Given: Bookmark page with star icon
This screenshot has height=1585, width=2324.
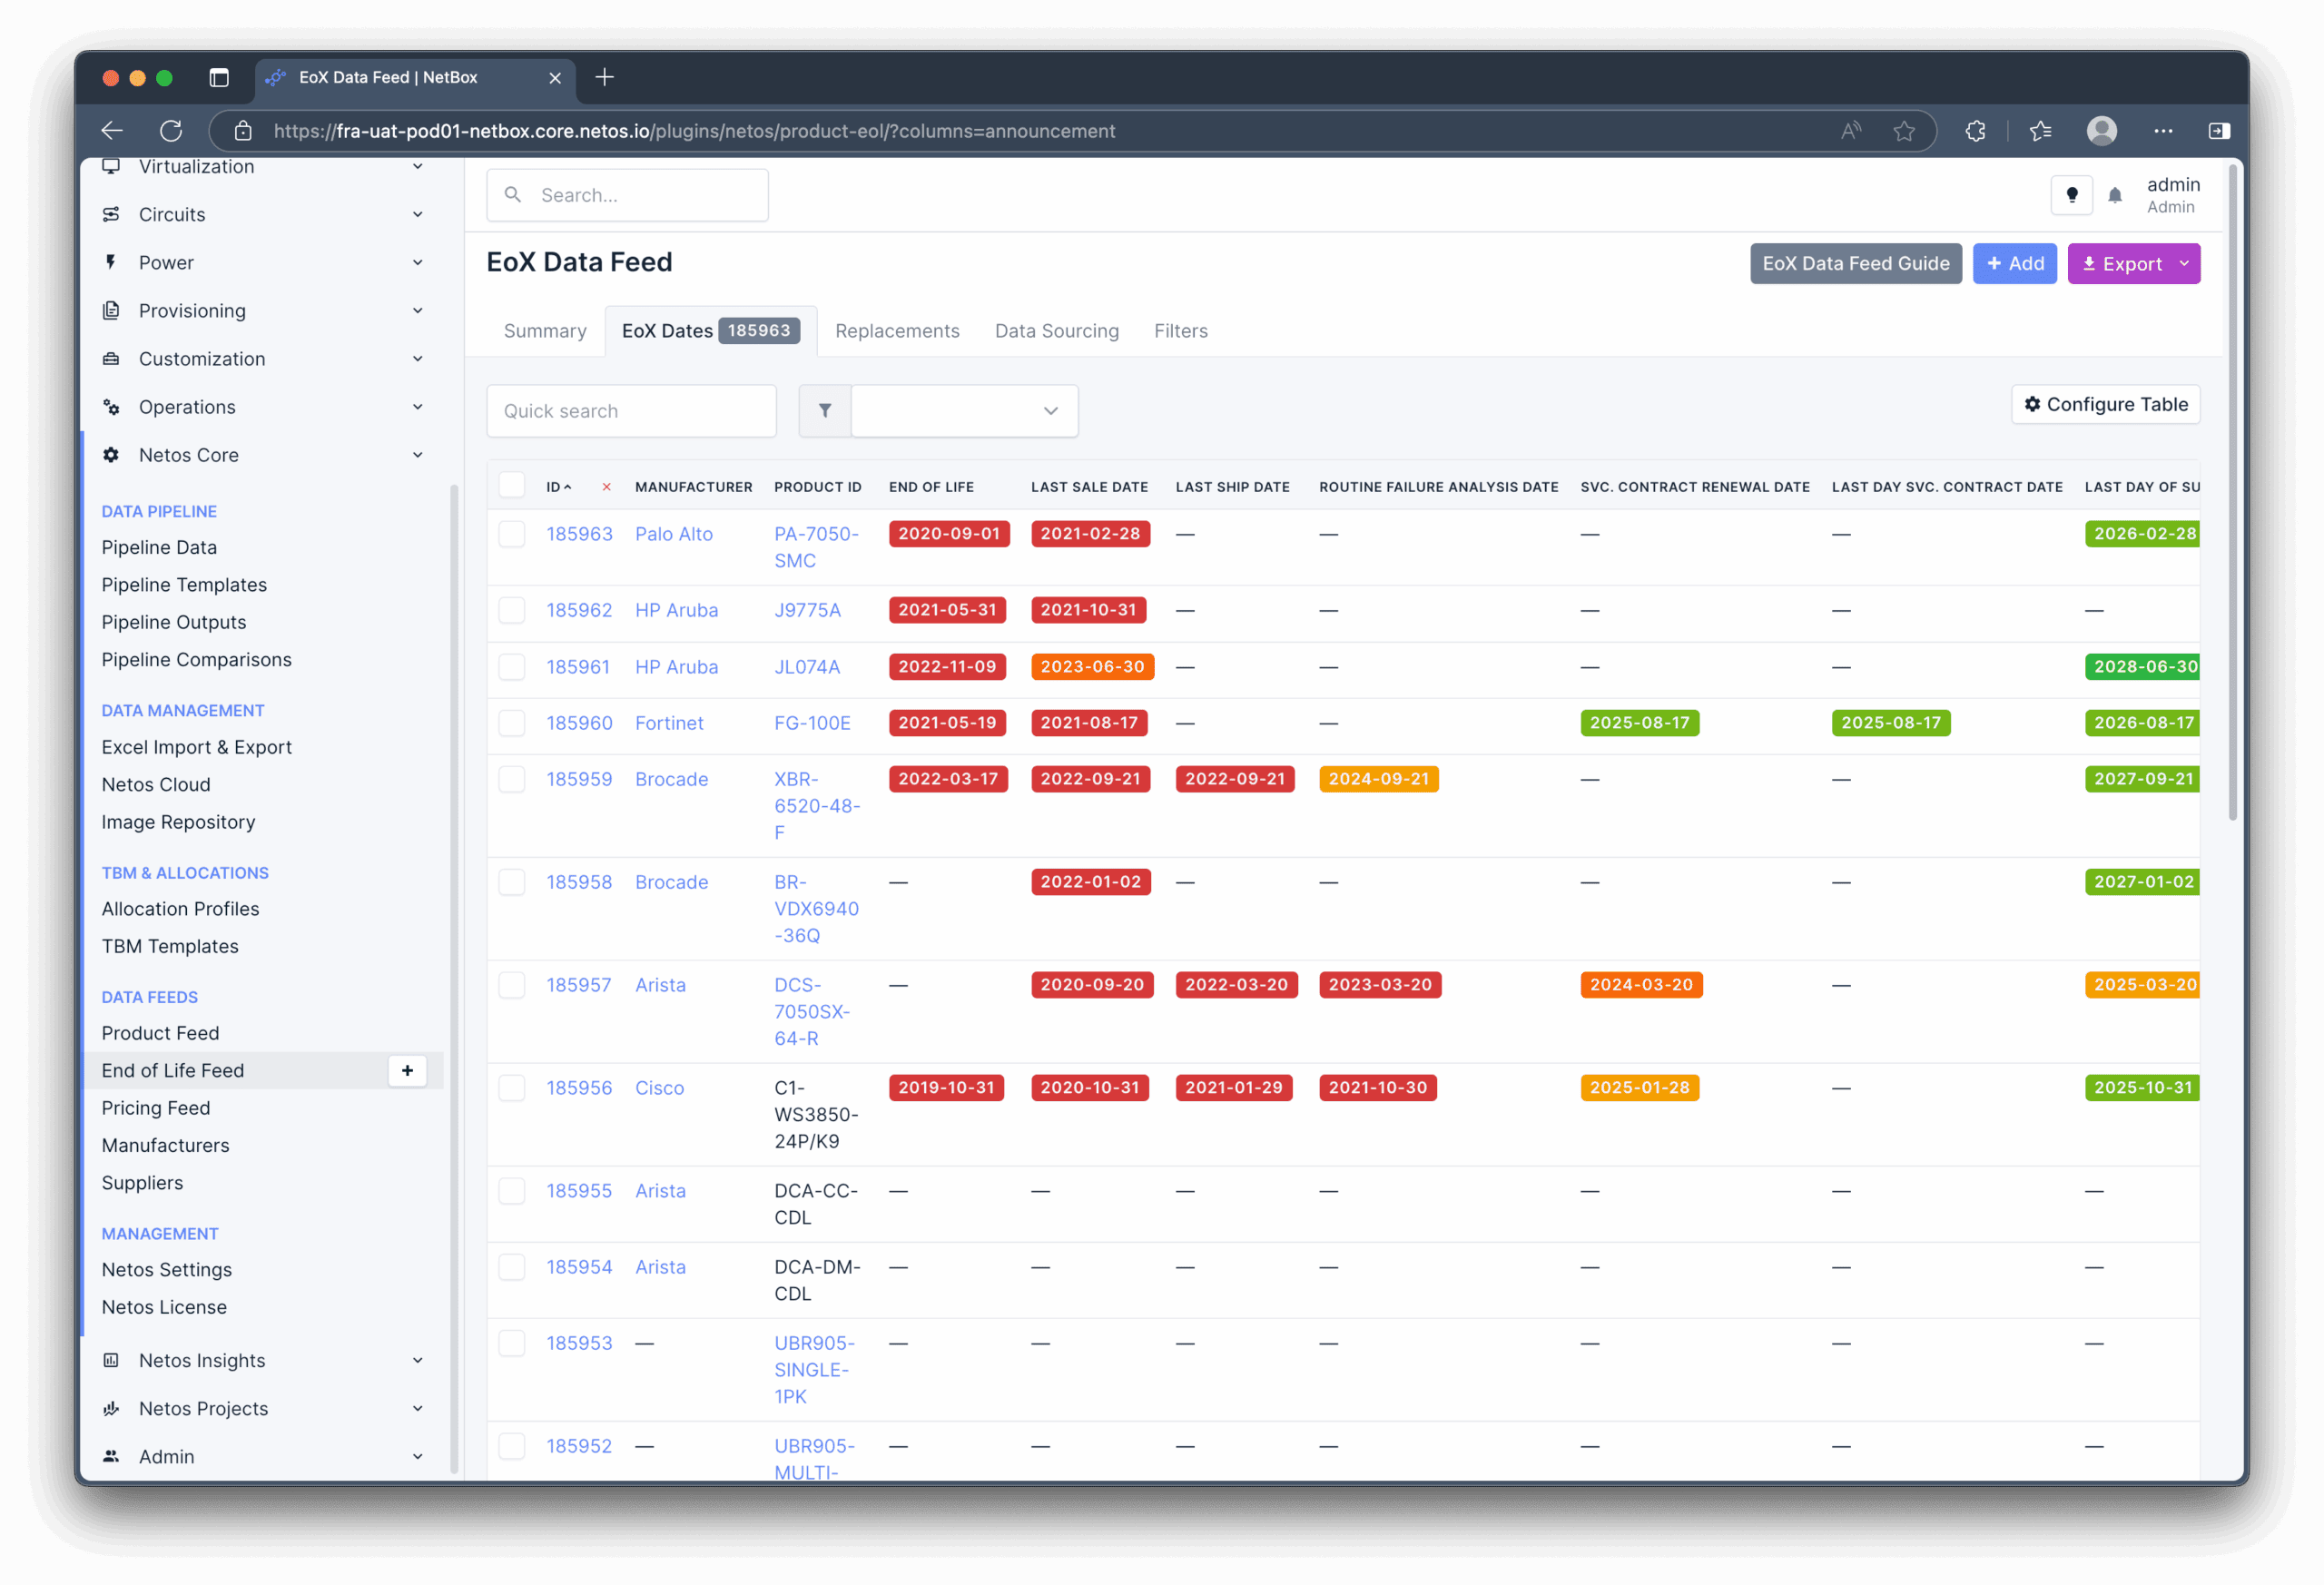Looking at the screenshot, I should (x=1904, y=131).
